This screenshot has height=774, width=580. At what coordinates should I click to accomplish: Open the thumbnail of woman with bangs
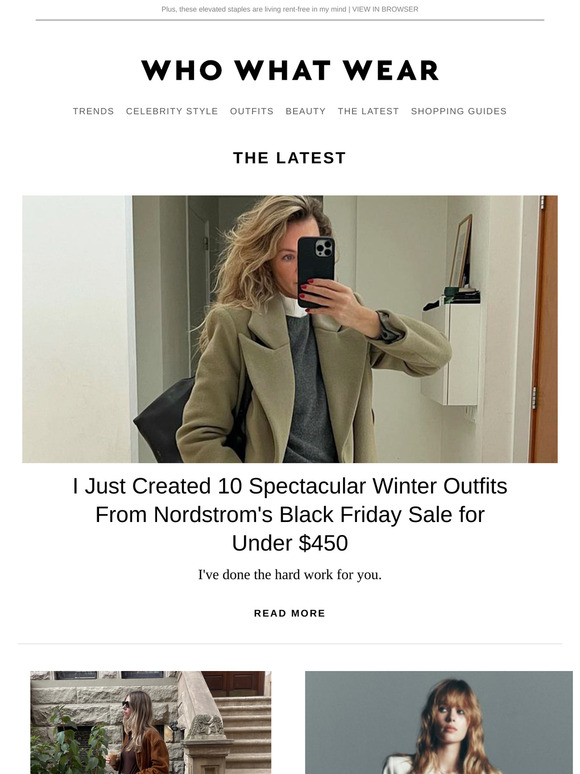[x=439, y=722]
